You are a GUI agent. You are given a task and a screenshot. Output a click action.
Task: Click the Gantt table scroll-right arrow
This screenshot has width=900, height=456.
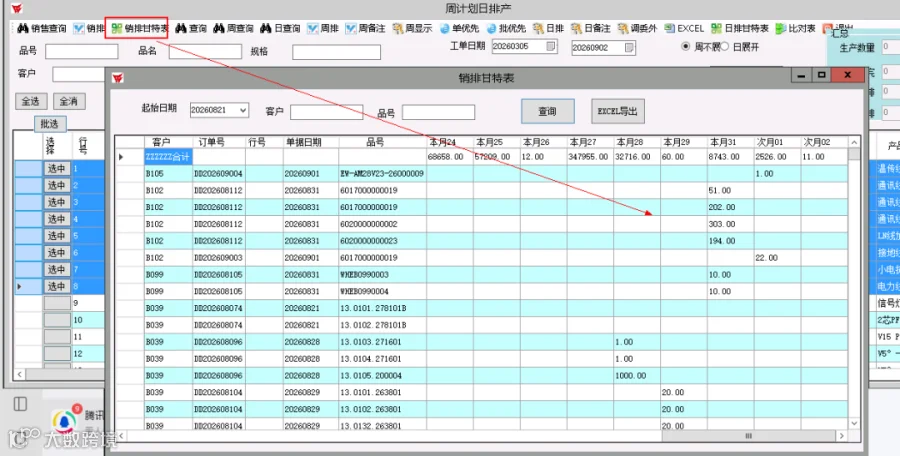tap(842, 436)
